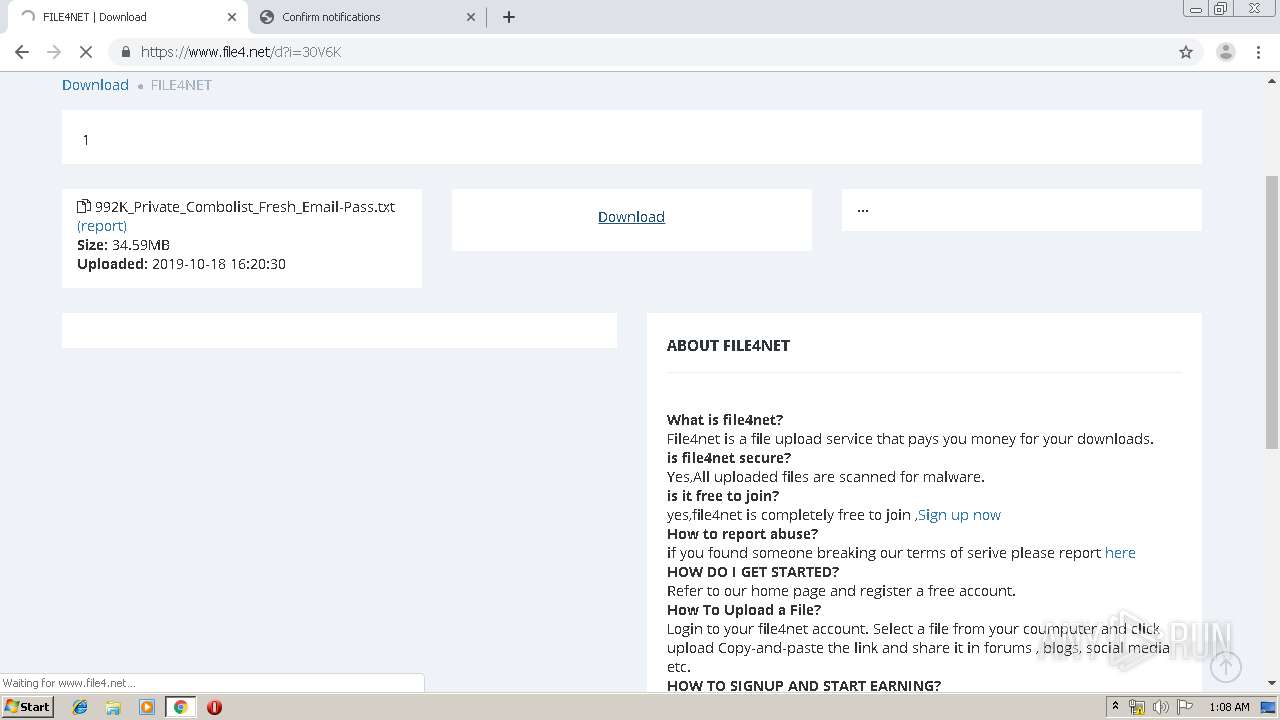
Task: Close the FILE4NET Download tab
Action: pyautogui.click(x=232, y=17)
